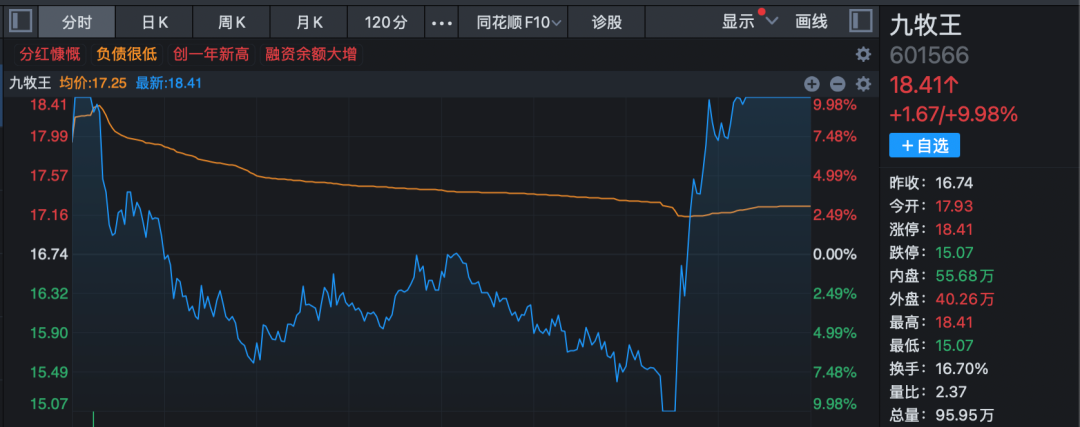Click the 分红慷慨 tag

pyautogui.click(x=50, y=54)
